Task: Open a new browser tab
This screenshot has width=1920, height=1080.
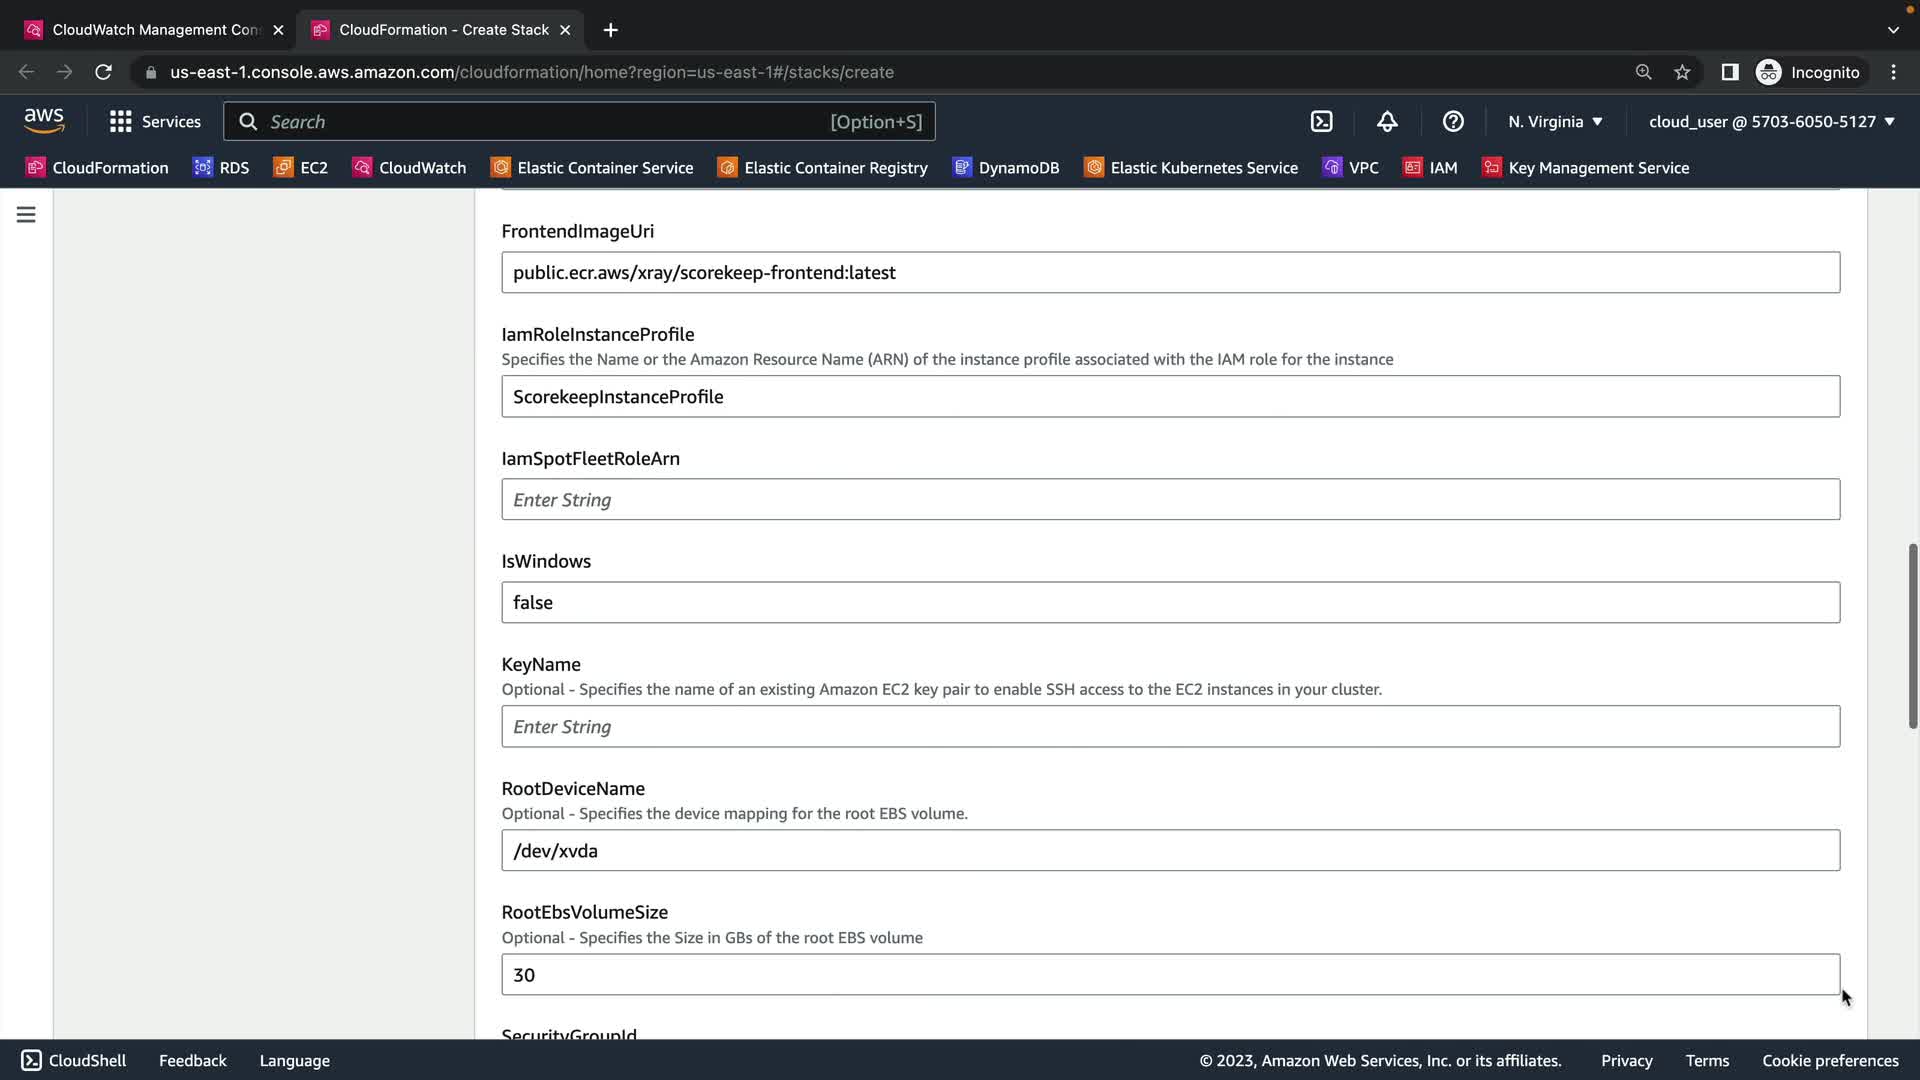Action: click(x=610, y=30)
